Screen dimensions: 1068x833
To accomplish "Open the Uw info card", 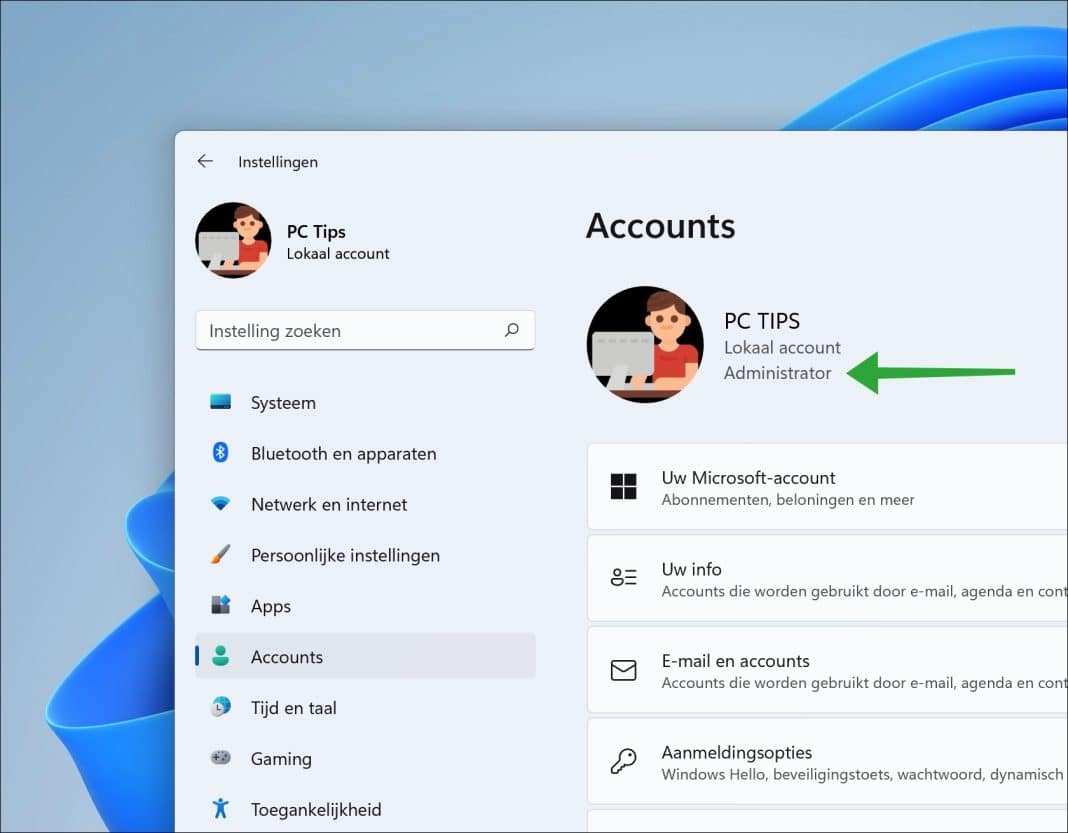I will pos(828,578).
